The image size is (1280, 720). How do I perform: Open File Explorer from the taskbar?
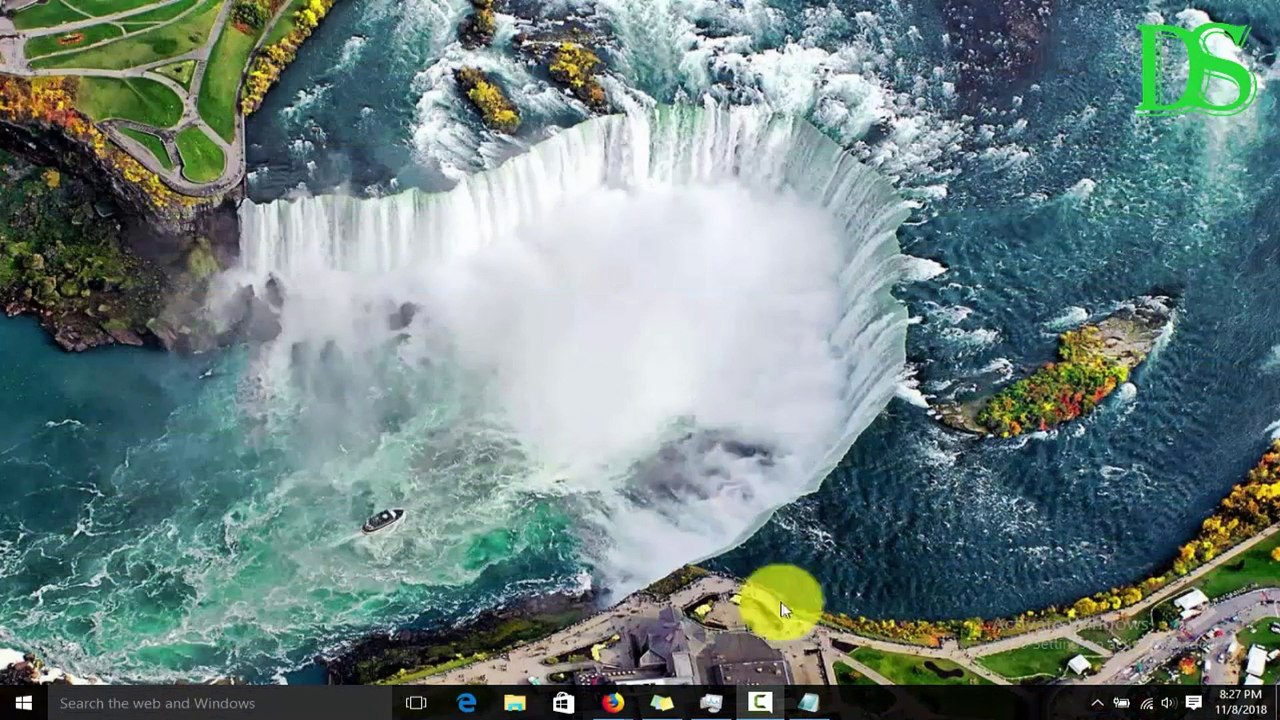pyautogui.click(x=515, y=703)
